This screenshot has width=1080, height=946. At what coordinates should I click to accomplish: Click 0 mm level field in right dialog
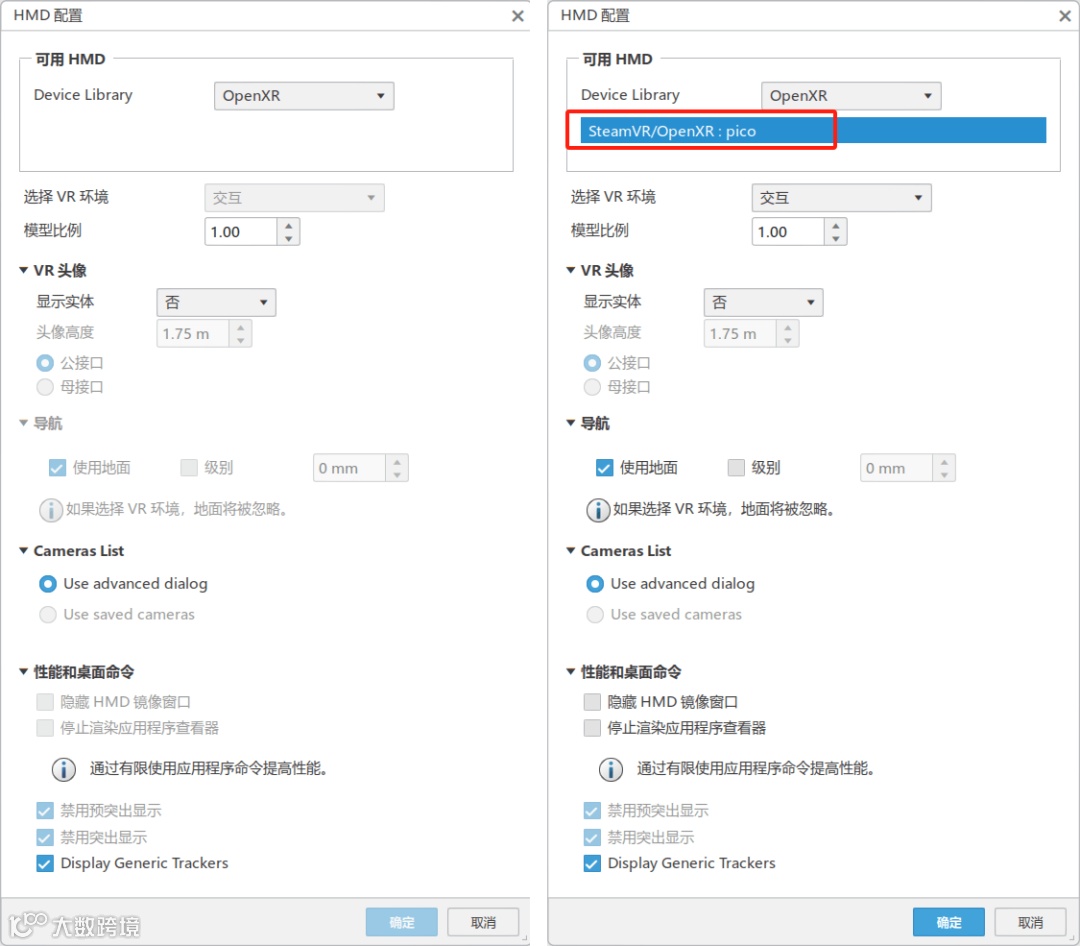[x=896, y=468]
